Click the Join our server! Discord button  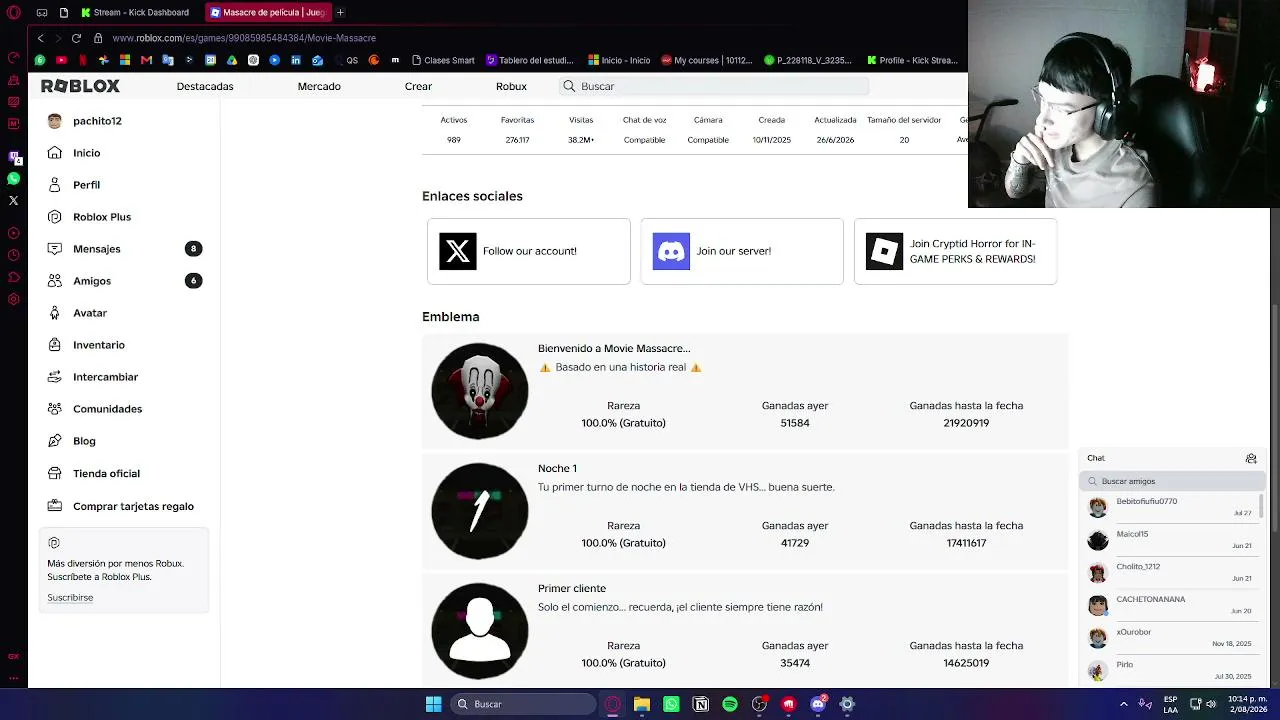coord(742,251)
